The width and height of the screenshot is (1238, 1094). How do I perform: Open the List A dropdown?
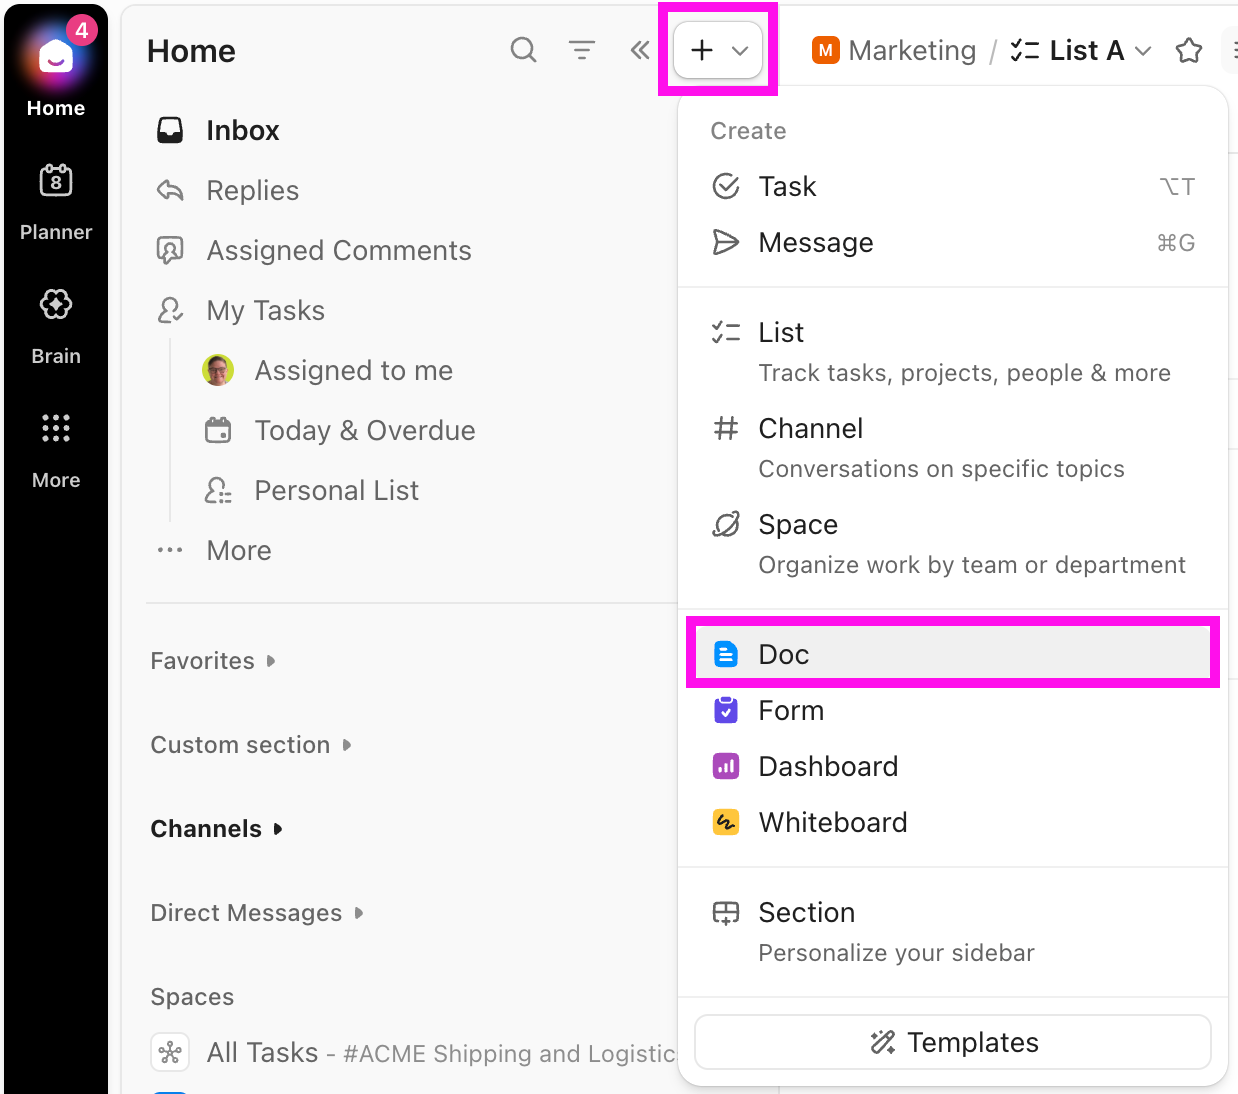(1143, 51)
